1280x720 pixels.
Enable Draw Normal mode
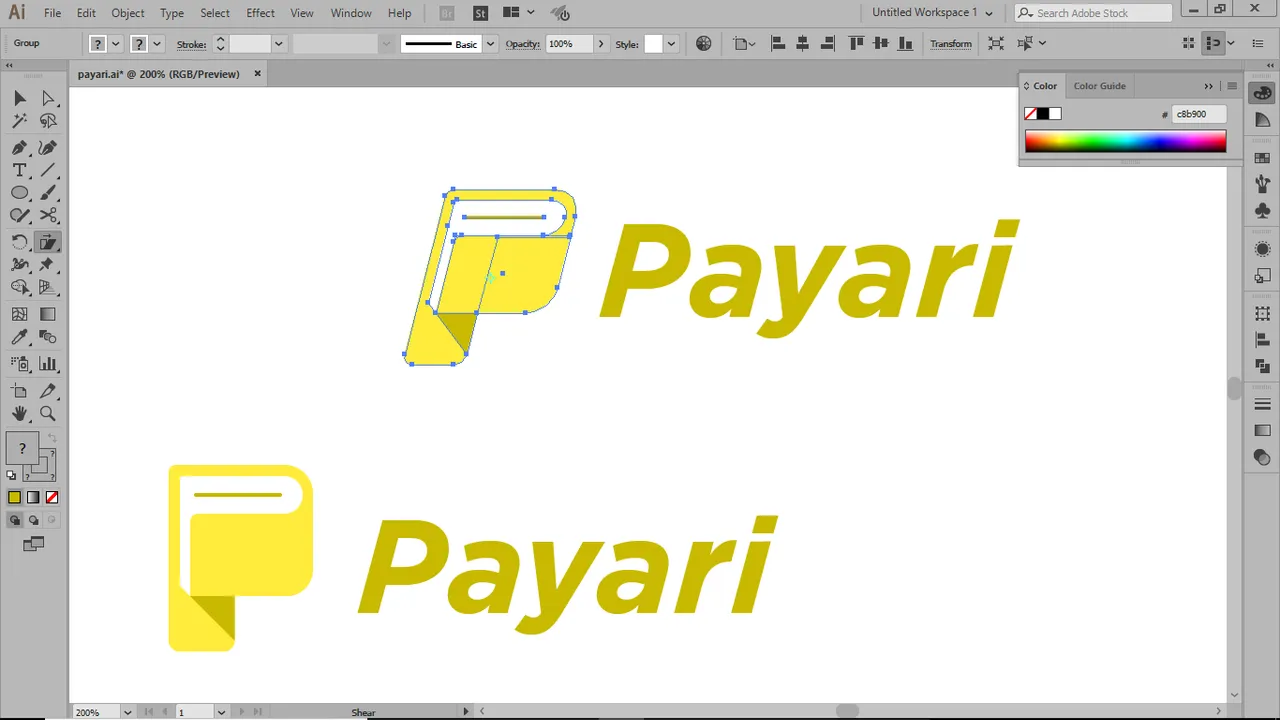[x=14, y=520]
